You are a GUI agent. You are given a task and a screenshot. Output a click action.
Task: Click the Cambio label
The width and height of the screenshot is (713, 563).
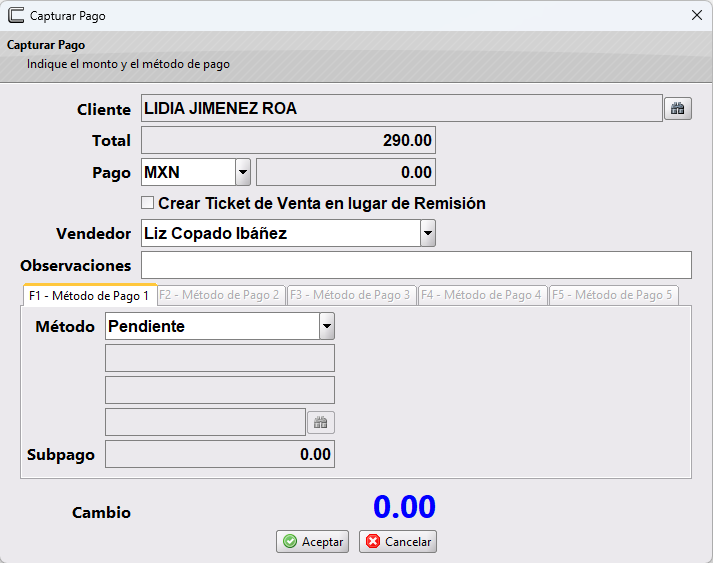101,513
